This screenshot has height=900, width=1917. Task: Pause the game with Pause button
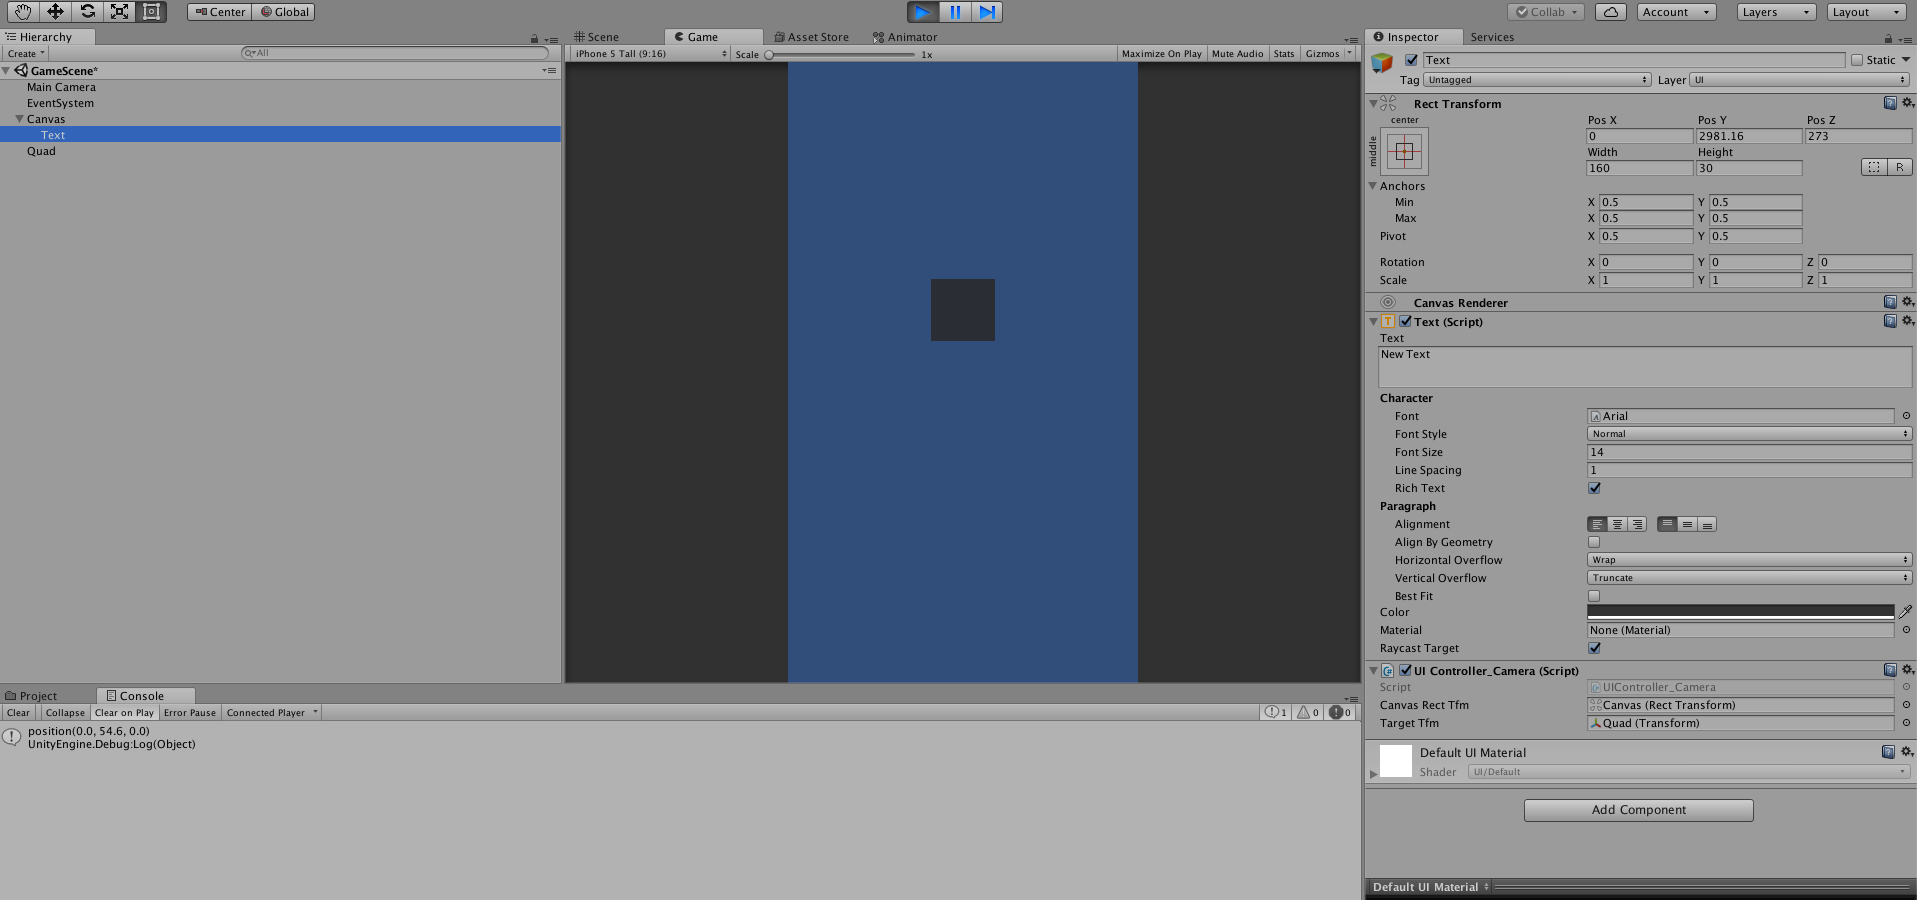click(955, 12)
